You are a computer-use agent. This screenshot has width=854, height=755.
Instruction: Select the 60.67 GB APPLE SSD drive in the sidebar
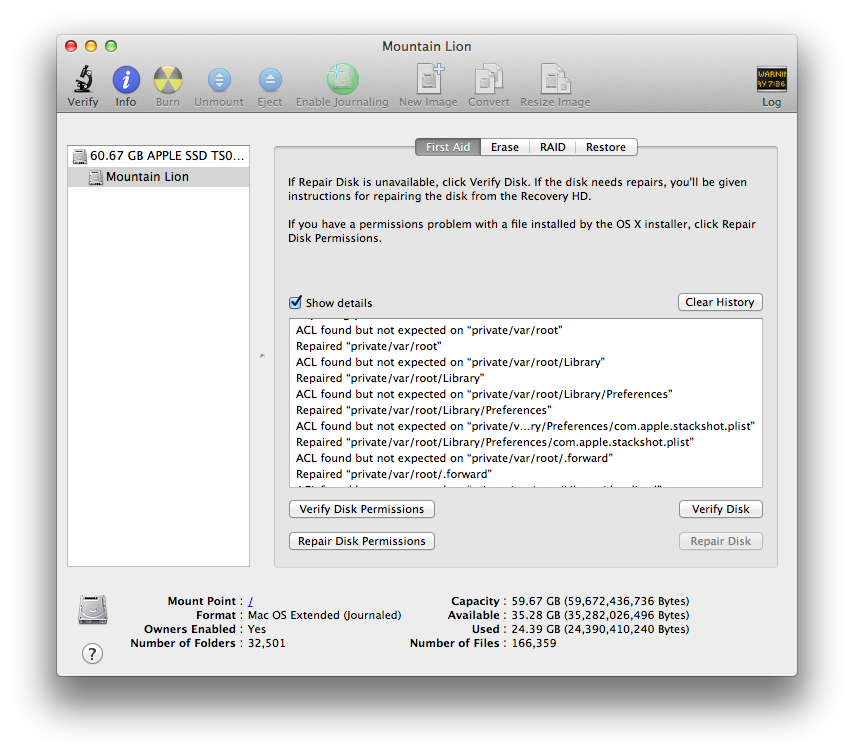(x=158, y=156)
